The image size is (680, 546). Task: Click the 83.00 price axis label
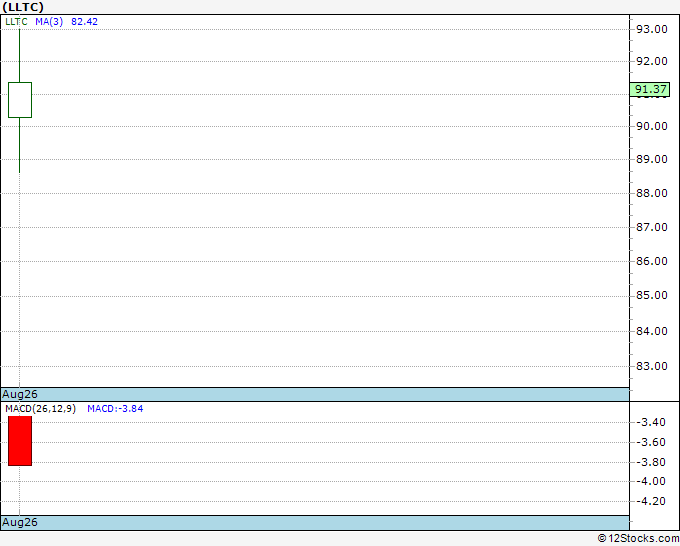651,366
